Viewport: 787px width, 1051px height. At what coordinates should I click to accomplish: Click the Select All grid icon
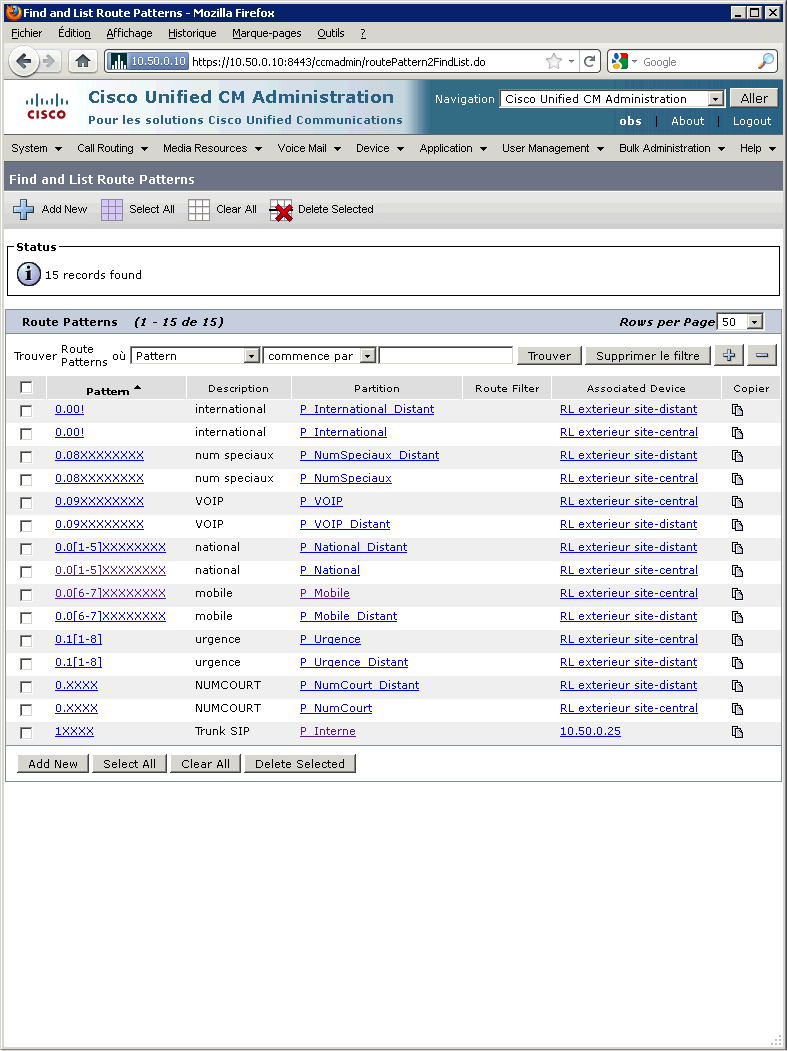tap(112, 210)
